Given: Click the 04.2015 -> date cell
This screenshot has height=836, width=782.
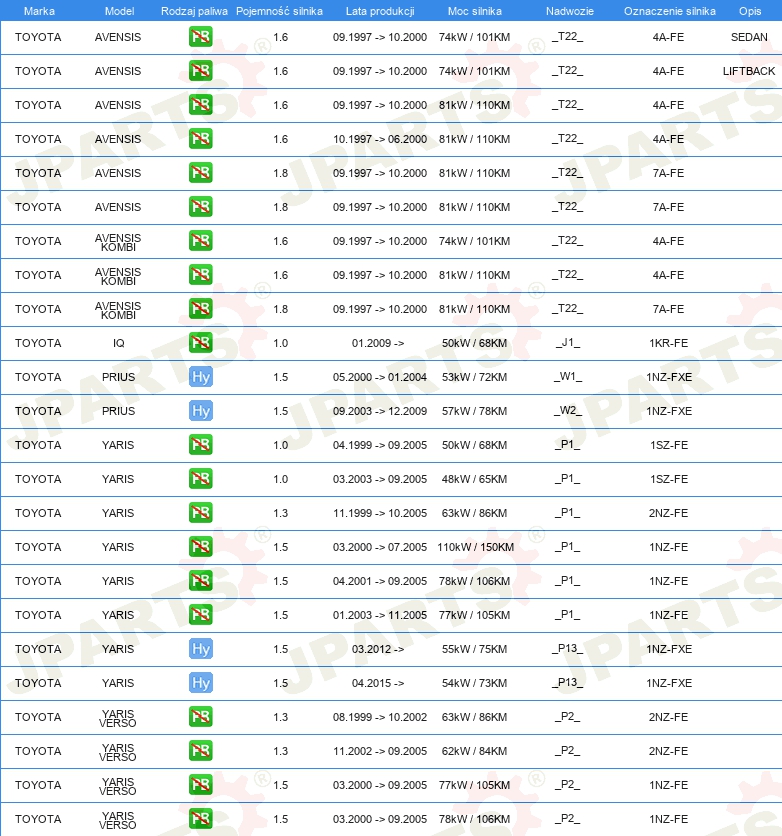Looking at the screenshot, I should [x=378, y=683].
